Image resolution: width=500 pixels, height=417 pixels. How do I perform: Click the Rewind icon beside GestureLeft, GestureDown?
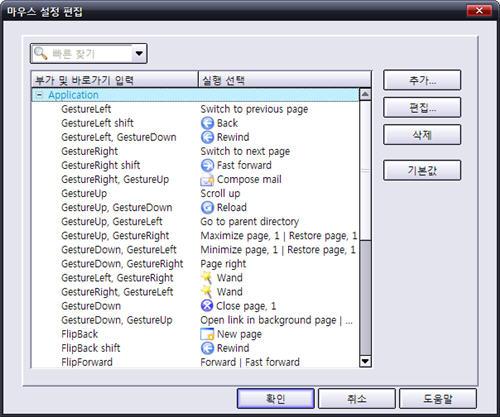point(207,137)
